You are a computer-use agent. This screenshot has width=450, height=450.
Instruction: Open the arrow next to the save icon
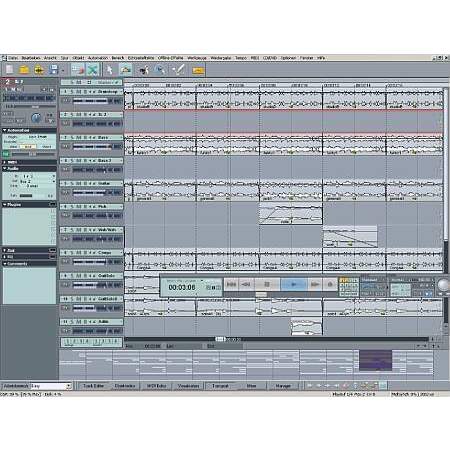(62, 70)
